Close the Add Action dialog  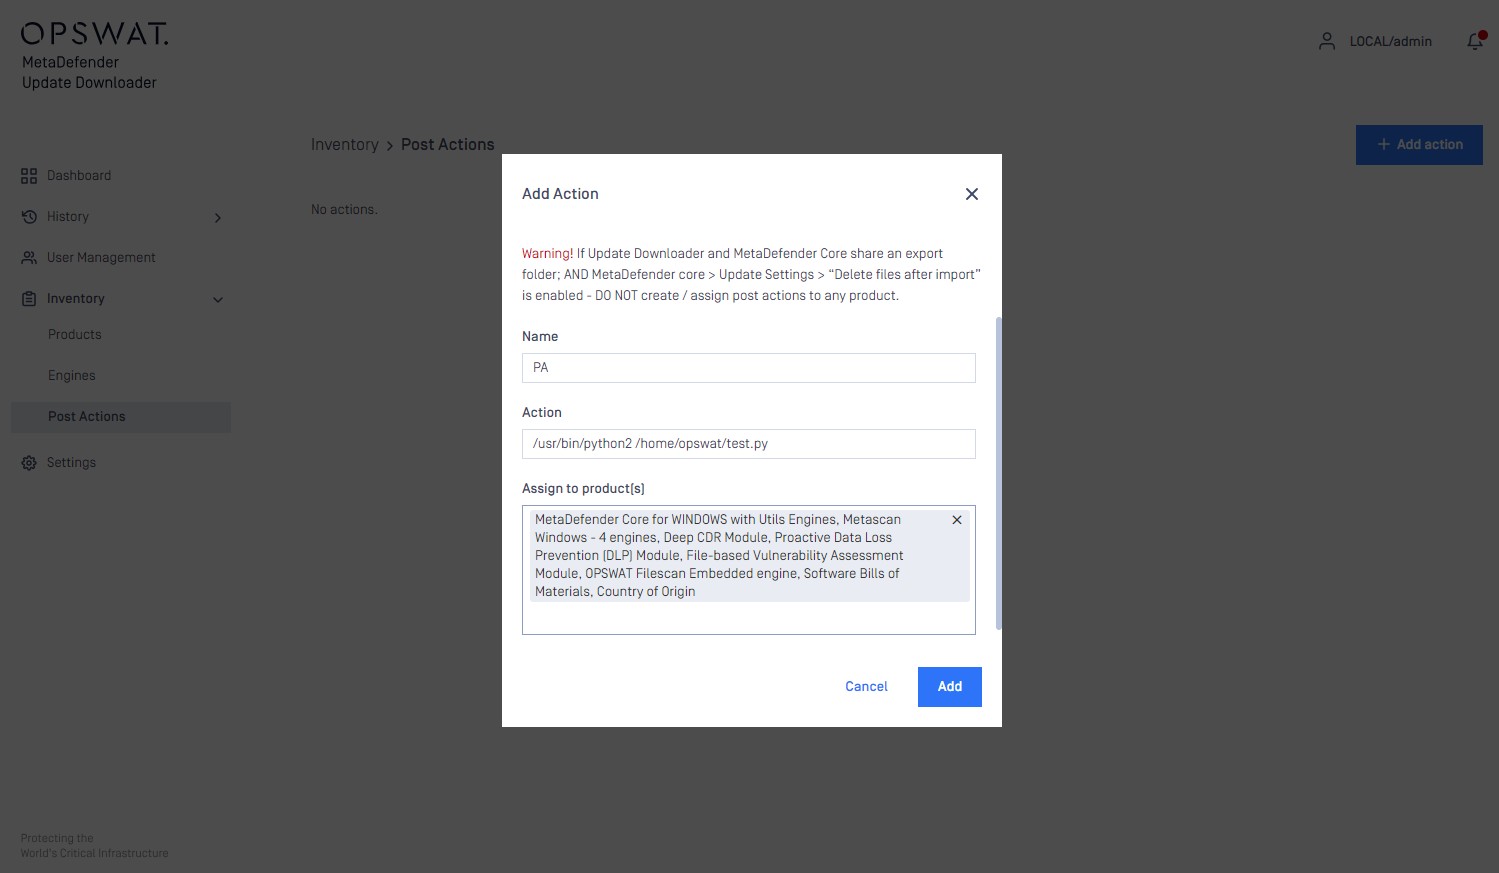point(971,194)
